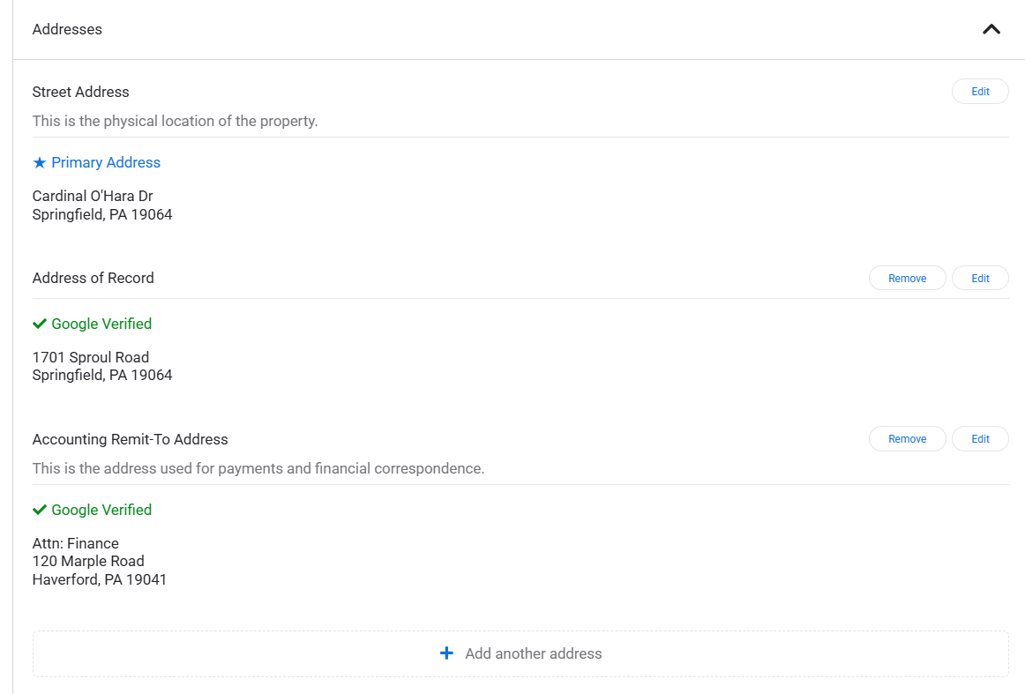Image resolution: width=1025 pixels, height=694 pixels.
Task: Click the blue plus icon to add address
Action: (x=446, y=653)
